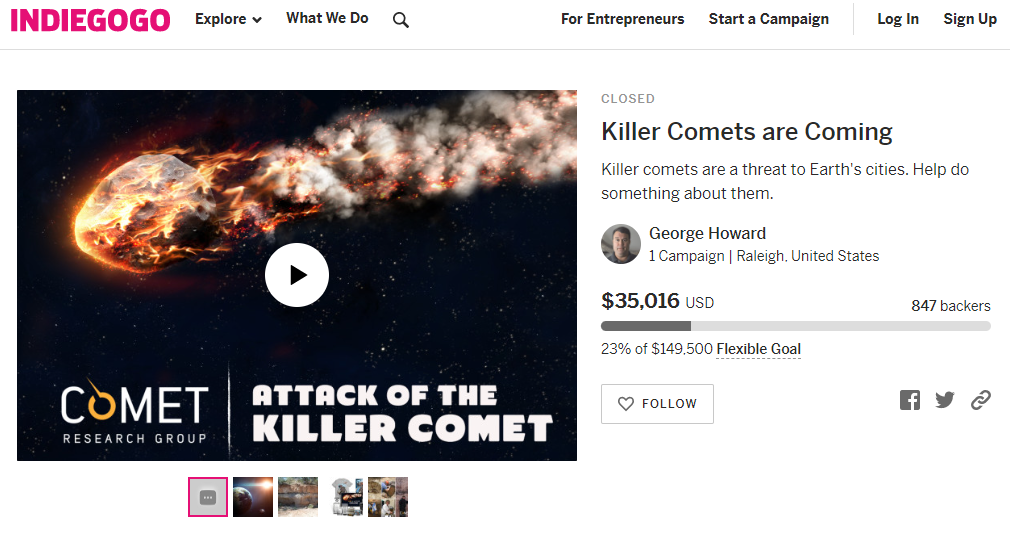Click George Howard's profile avatar
1010x535 pixels.
(621, 244)
